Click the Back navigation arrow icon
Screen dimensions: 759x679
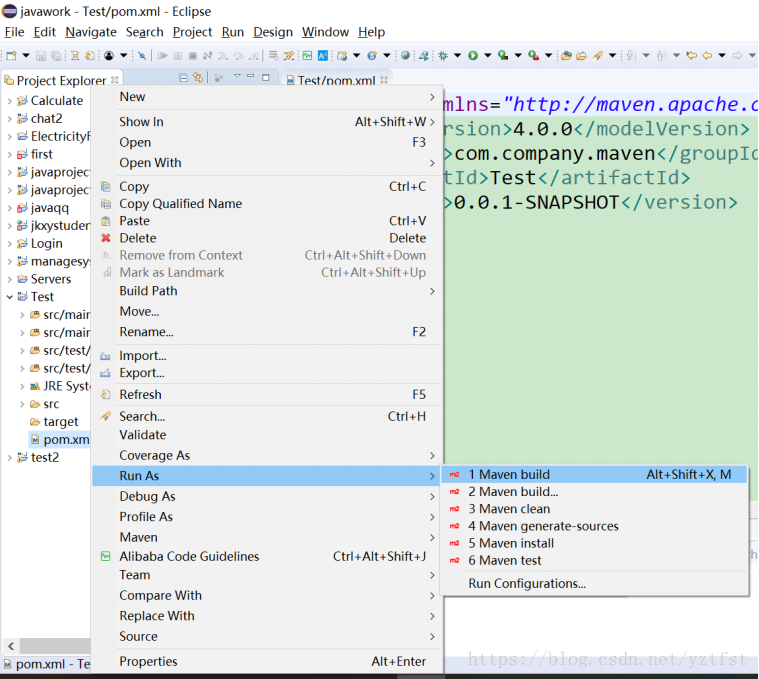(x=707, y=56)
